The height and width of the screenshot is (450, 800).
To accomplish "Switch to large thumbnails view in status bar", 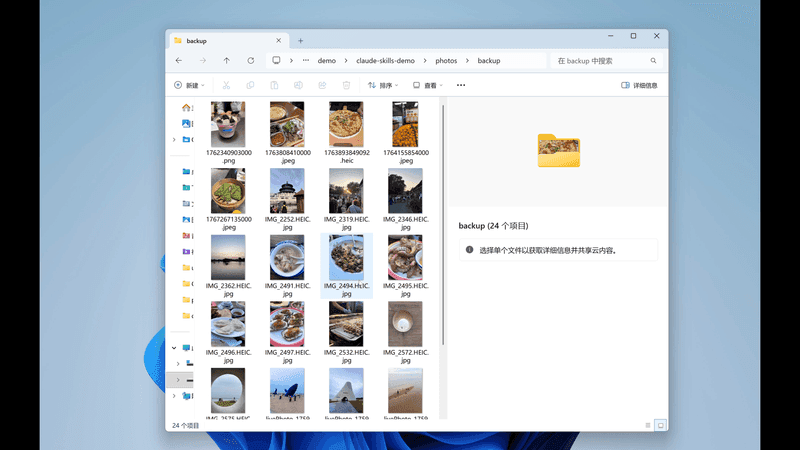I will [659, 425].
